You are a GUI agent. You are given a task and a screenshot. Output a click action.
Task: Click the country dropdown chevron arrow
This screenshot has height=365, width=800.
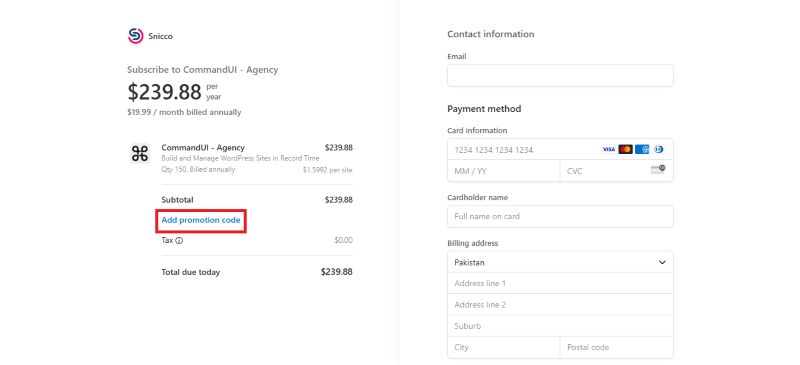[662, 262]
